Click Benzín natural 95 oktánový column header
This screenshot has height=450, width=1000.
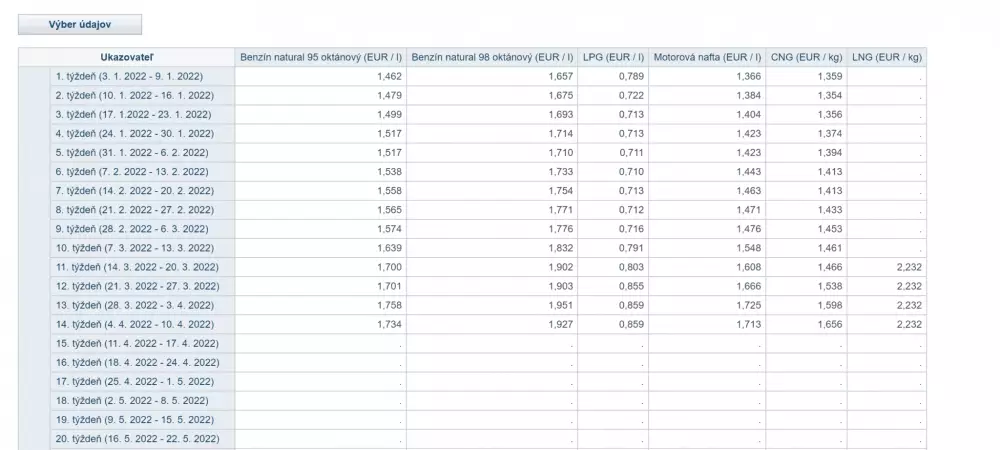(x=320, y=57)
